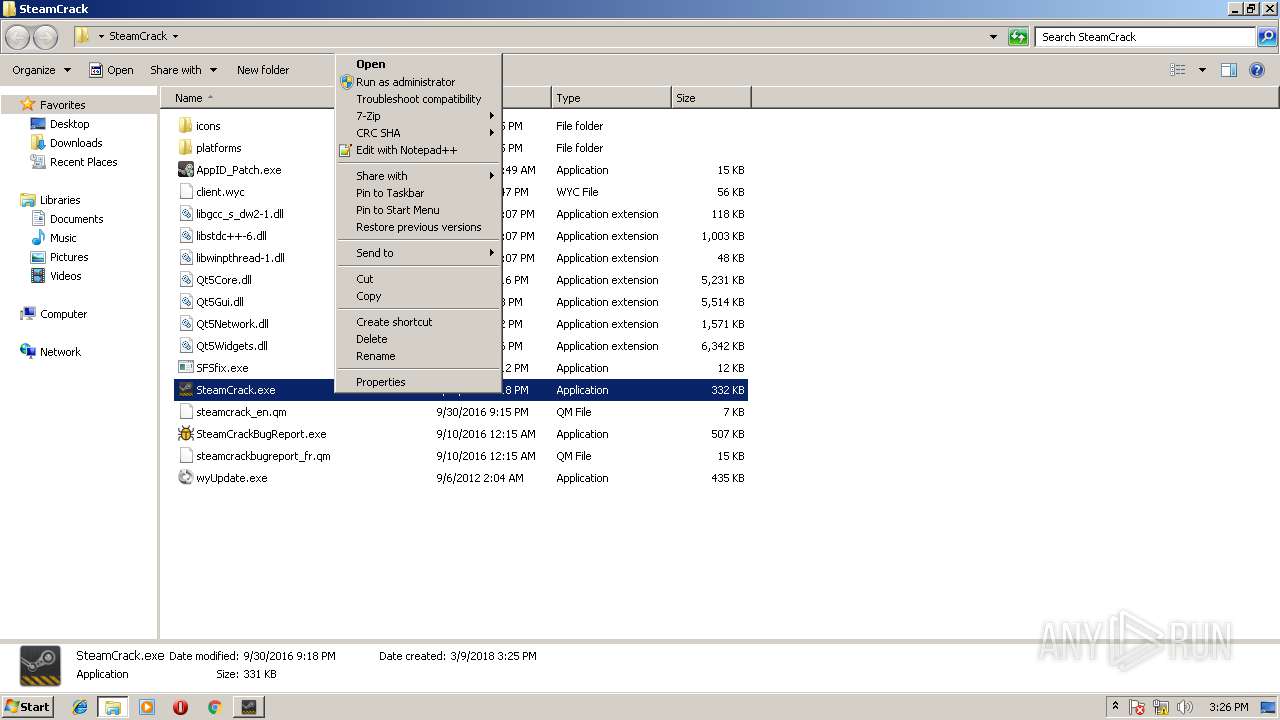This screenshot has height=720, width=1280.
Task: Click the Back navigation button
Action: (x=18, y=37)
